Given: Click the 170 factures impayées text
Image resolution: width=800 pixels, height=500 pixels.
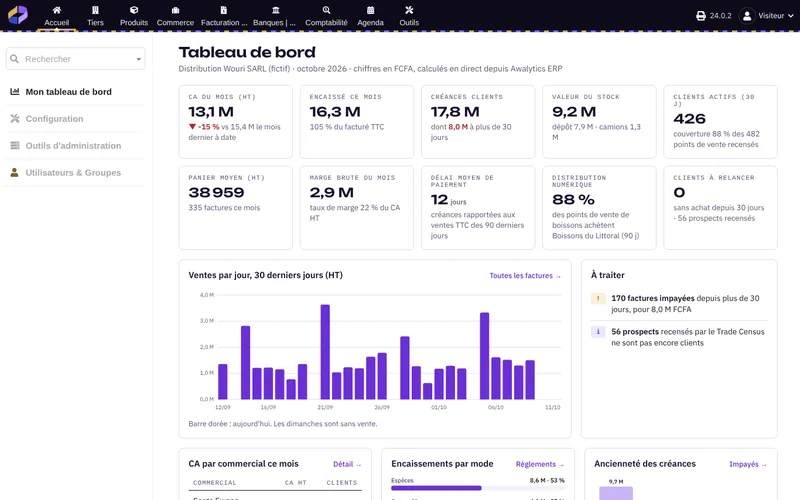Looking at the screenshot, I should tap(653, 298).
